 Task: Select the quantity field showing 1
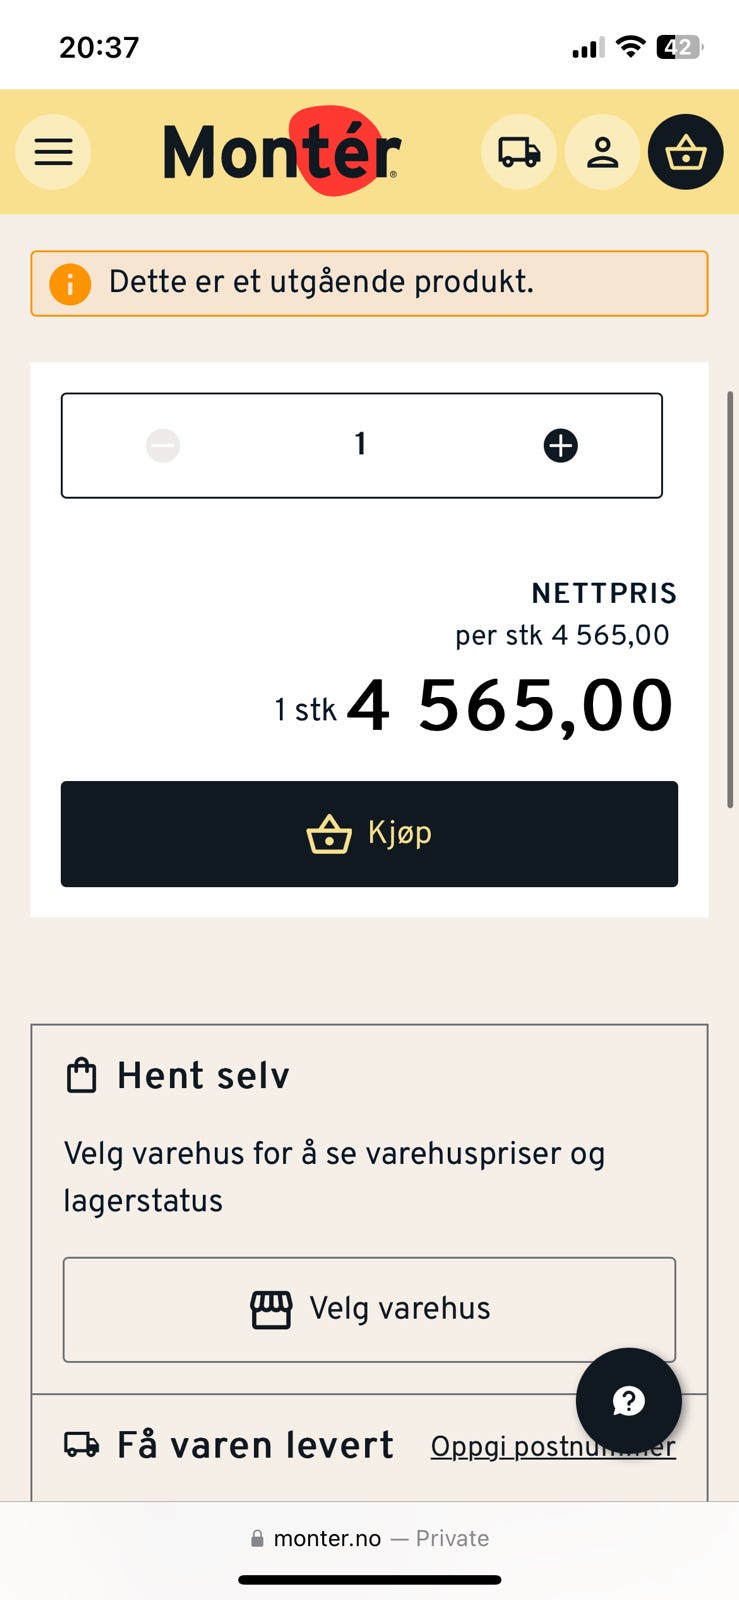point(361,445)
